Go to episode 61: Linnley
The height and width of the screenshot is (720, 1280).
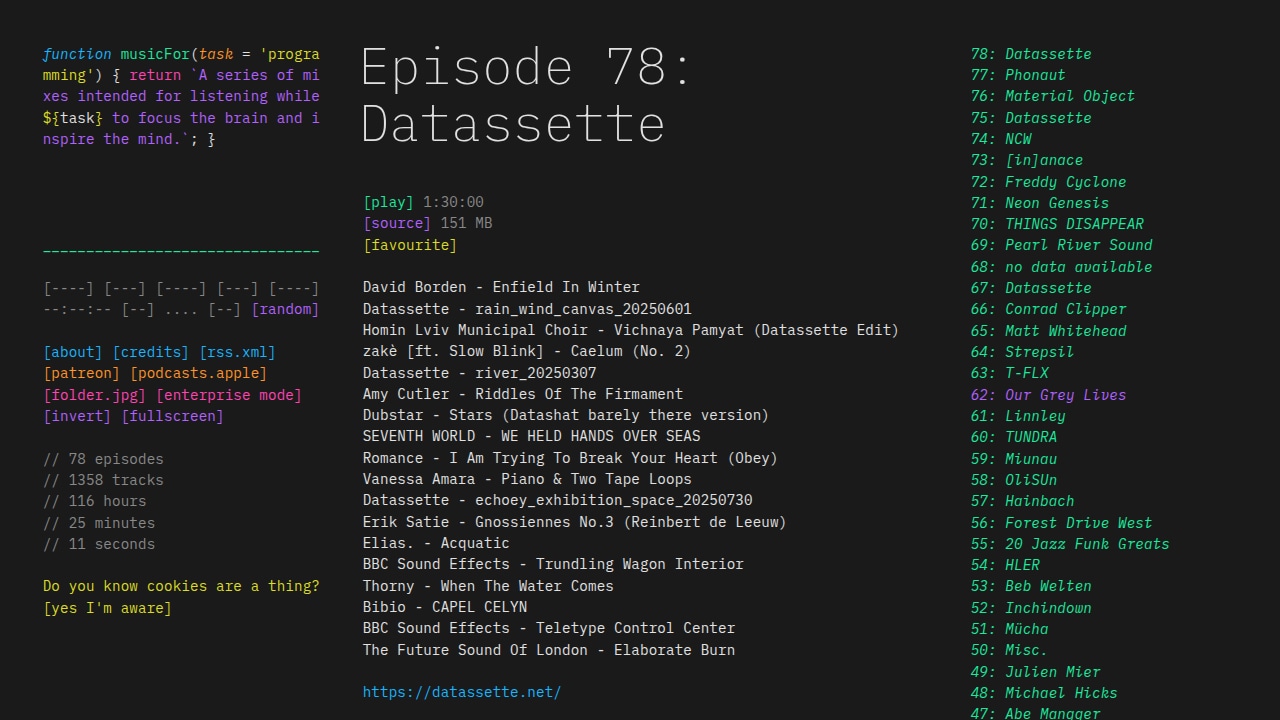tap(1018, 416)
